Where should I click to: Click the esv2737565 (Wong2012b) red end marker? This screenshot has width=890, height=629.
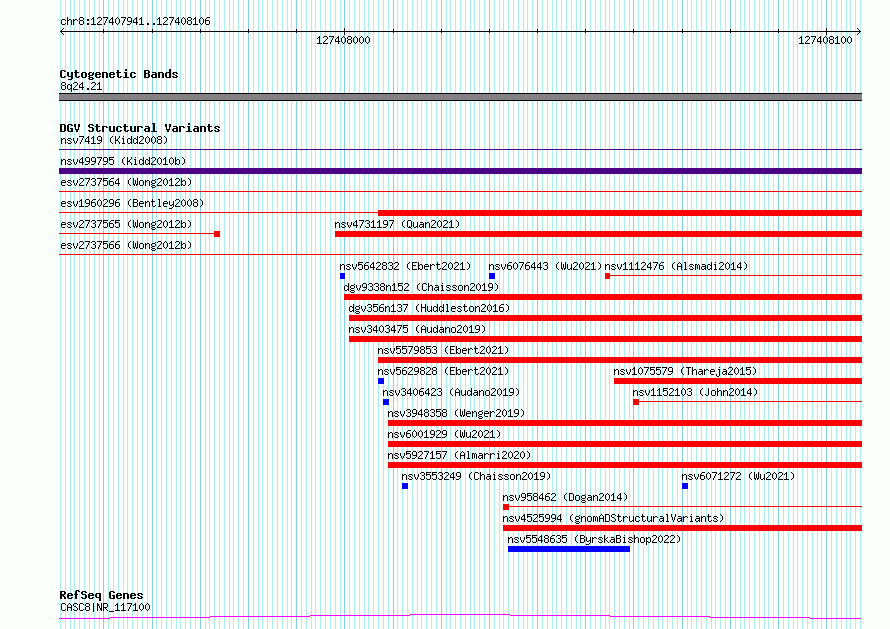tap(217, 234)
